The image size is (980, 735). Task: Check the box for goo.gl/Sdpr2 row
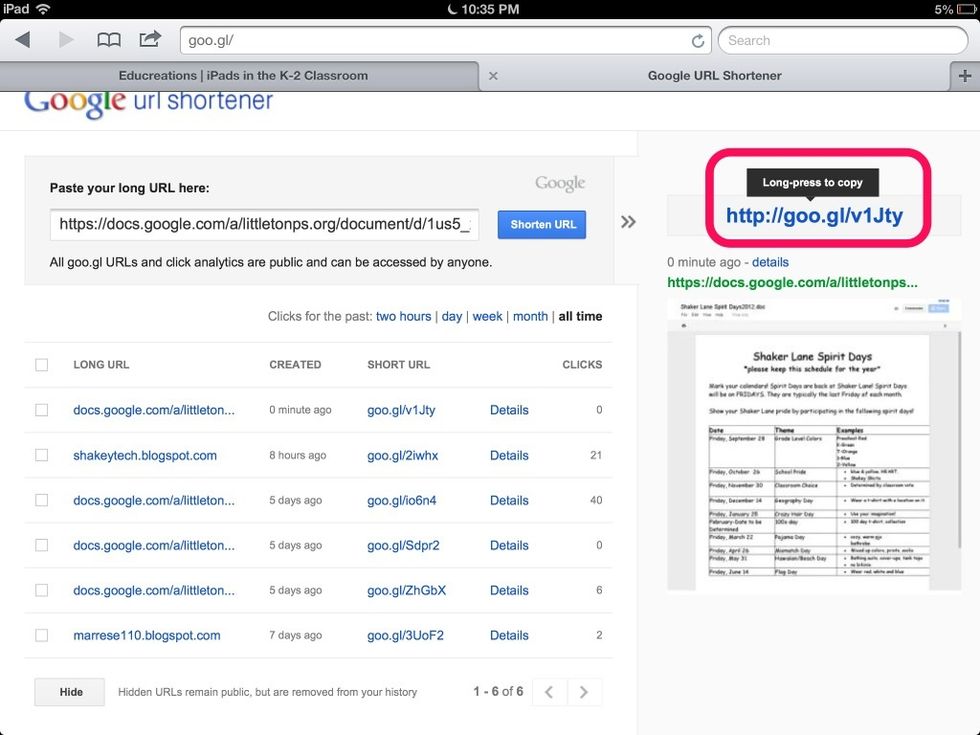coord(41,545)
